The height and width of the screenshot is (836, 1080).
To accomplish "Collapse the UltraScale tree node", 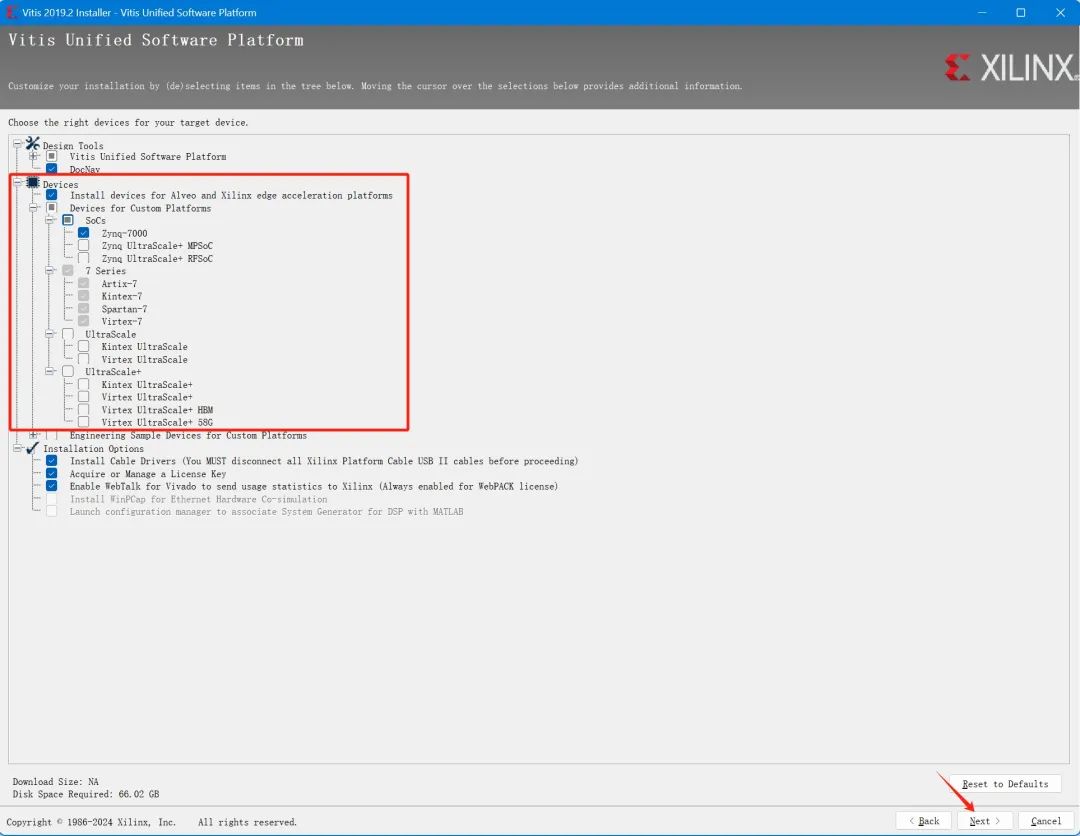I will [x=49, y=334].
